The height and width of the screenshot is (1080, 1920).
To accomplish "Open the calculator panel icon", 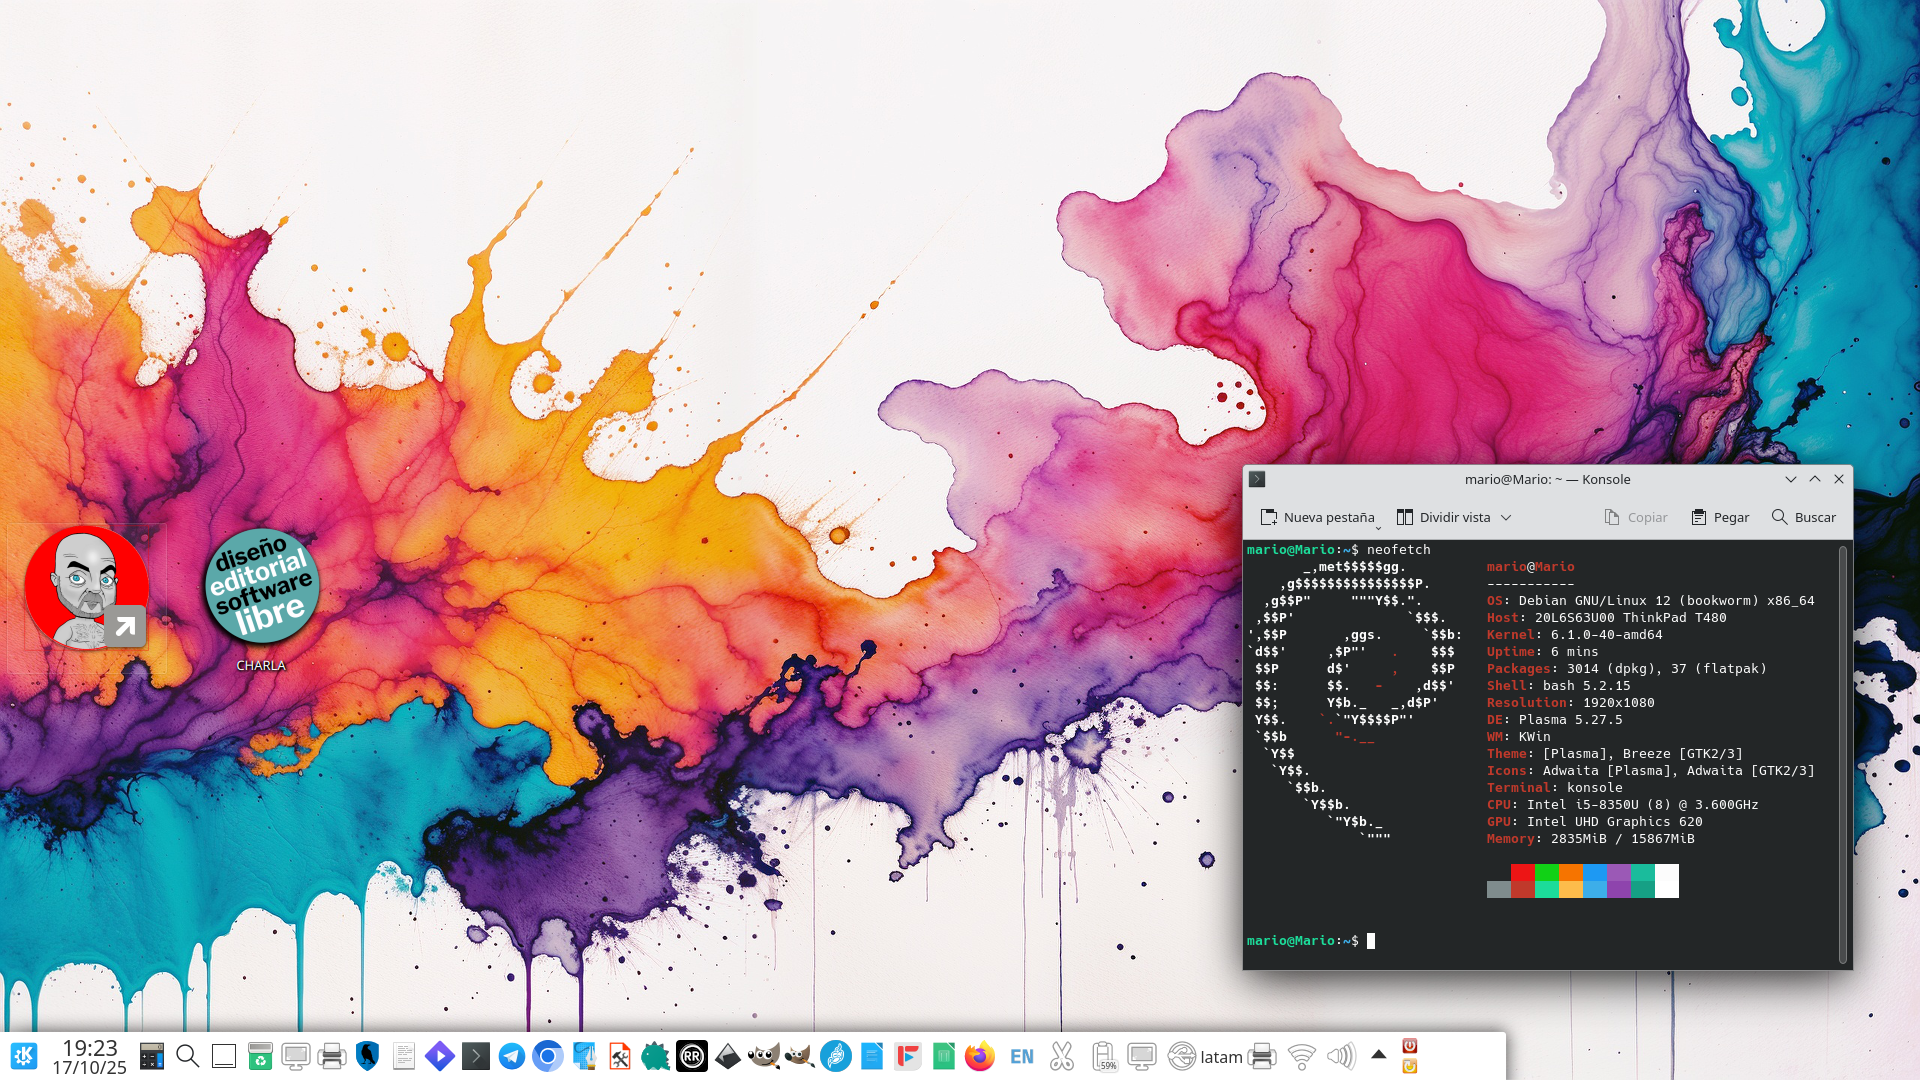I will pyautogui.click(x=151, y=1056).
